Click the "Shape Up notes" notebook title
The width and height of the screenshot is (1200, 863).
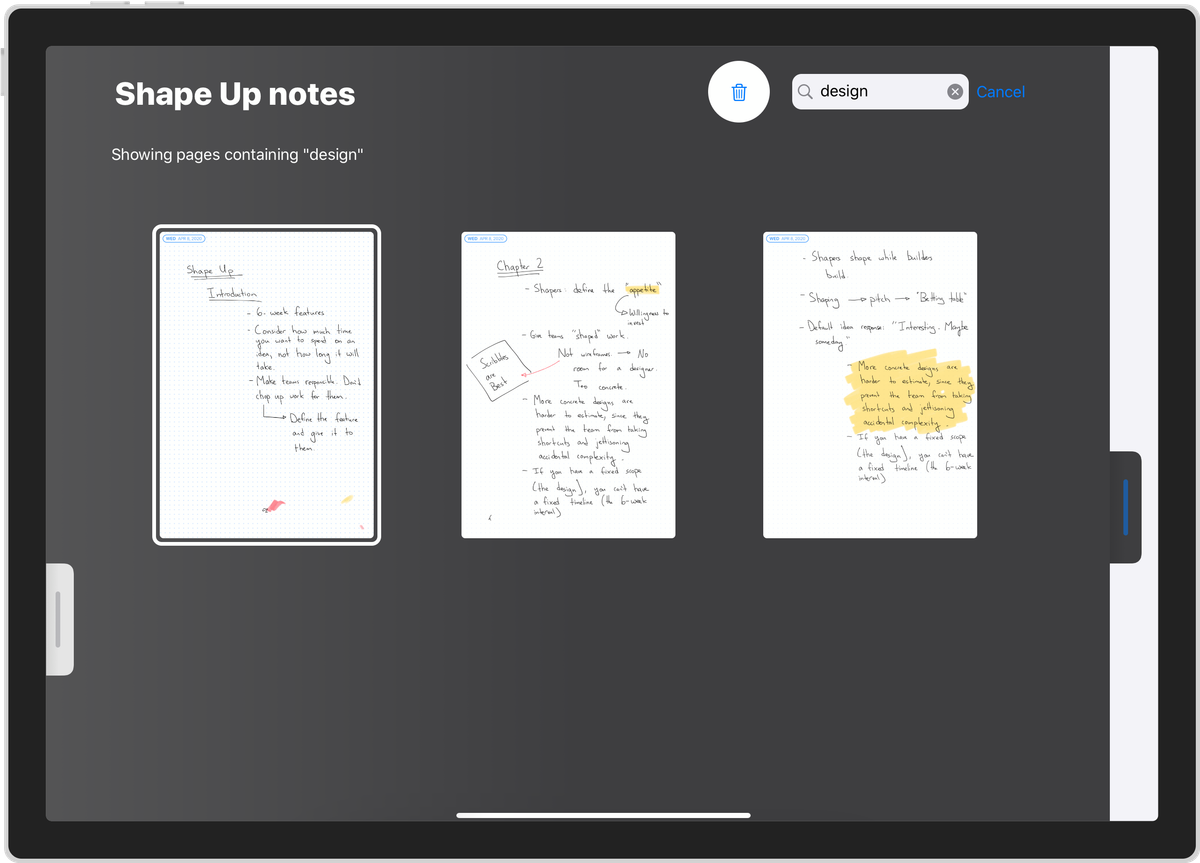pos(235,94)
